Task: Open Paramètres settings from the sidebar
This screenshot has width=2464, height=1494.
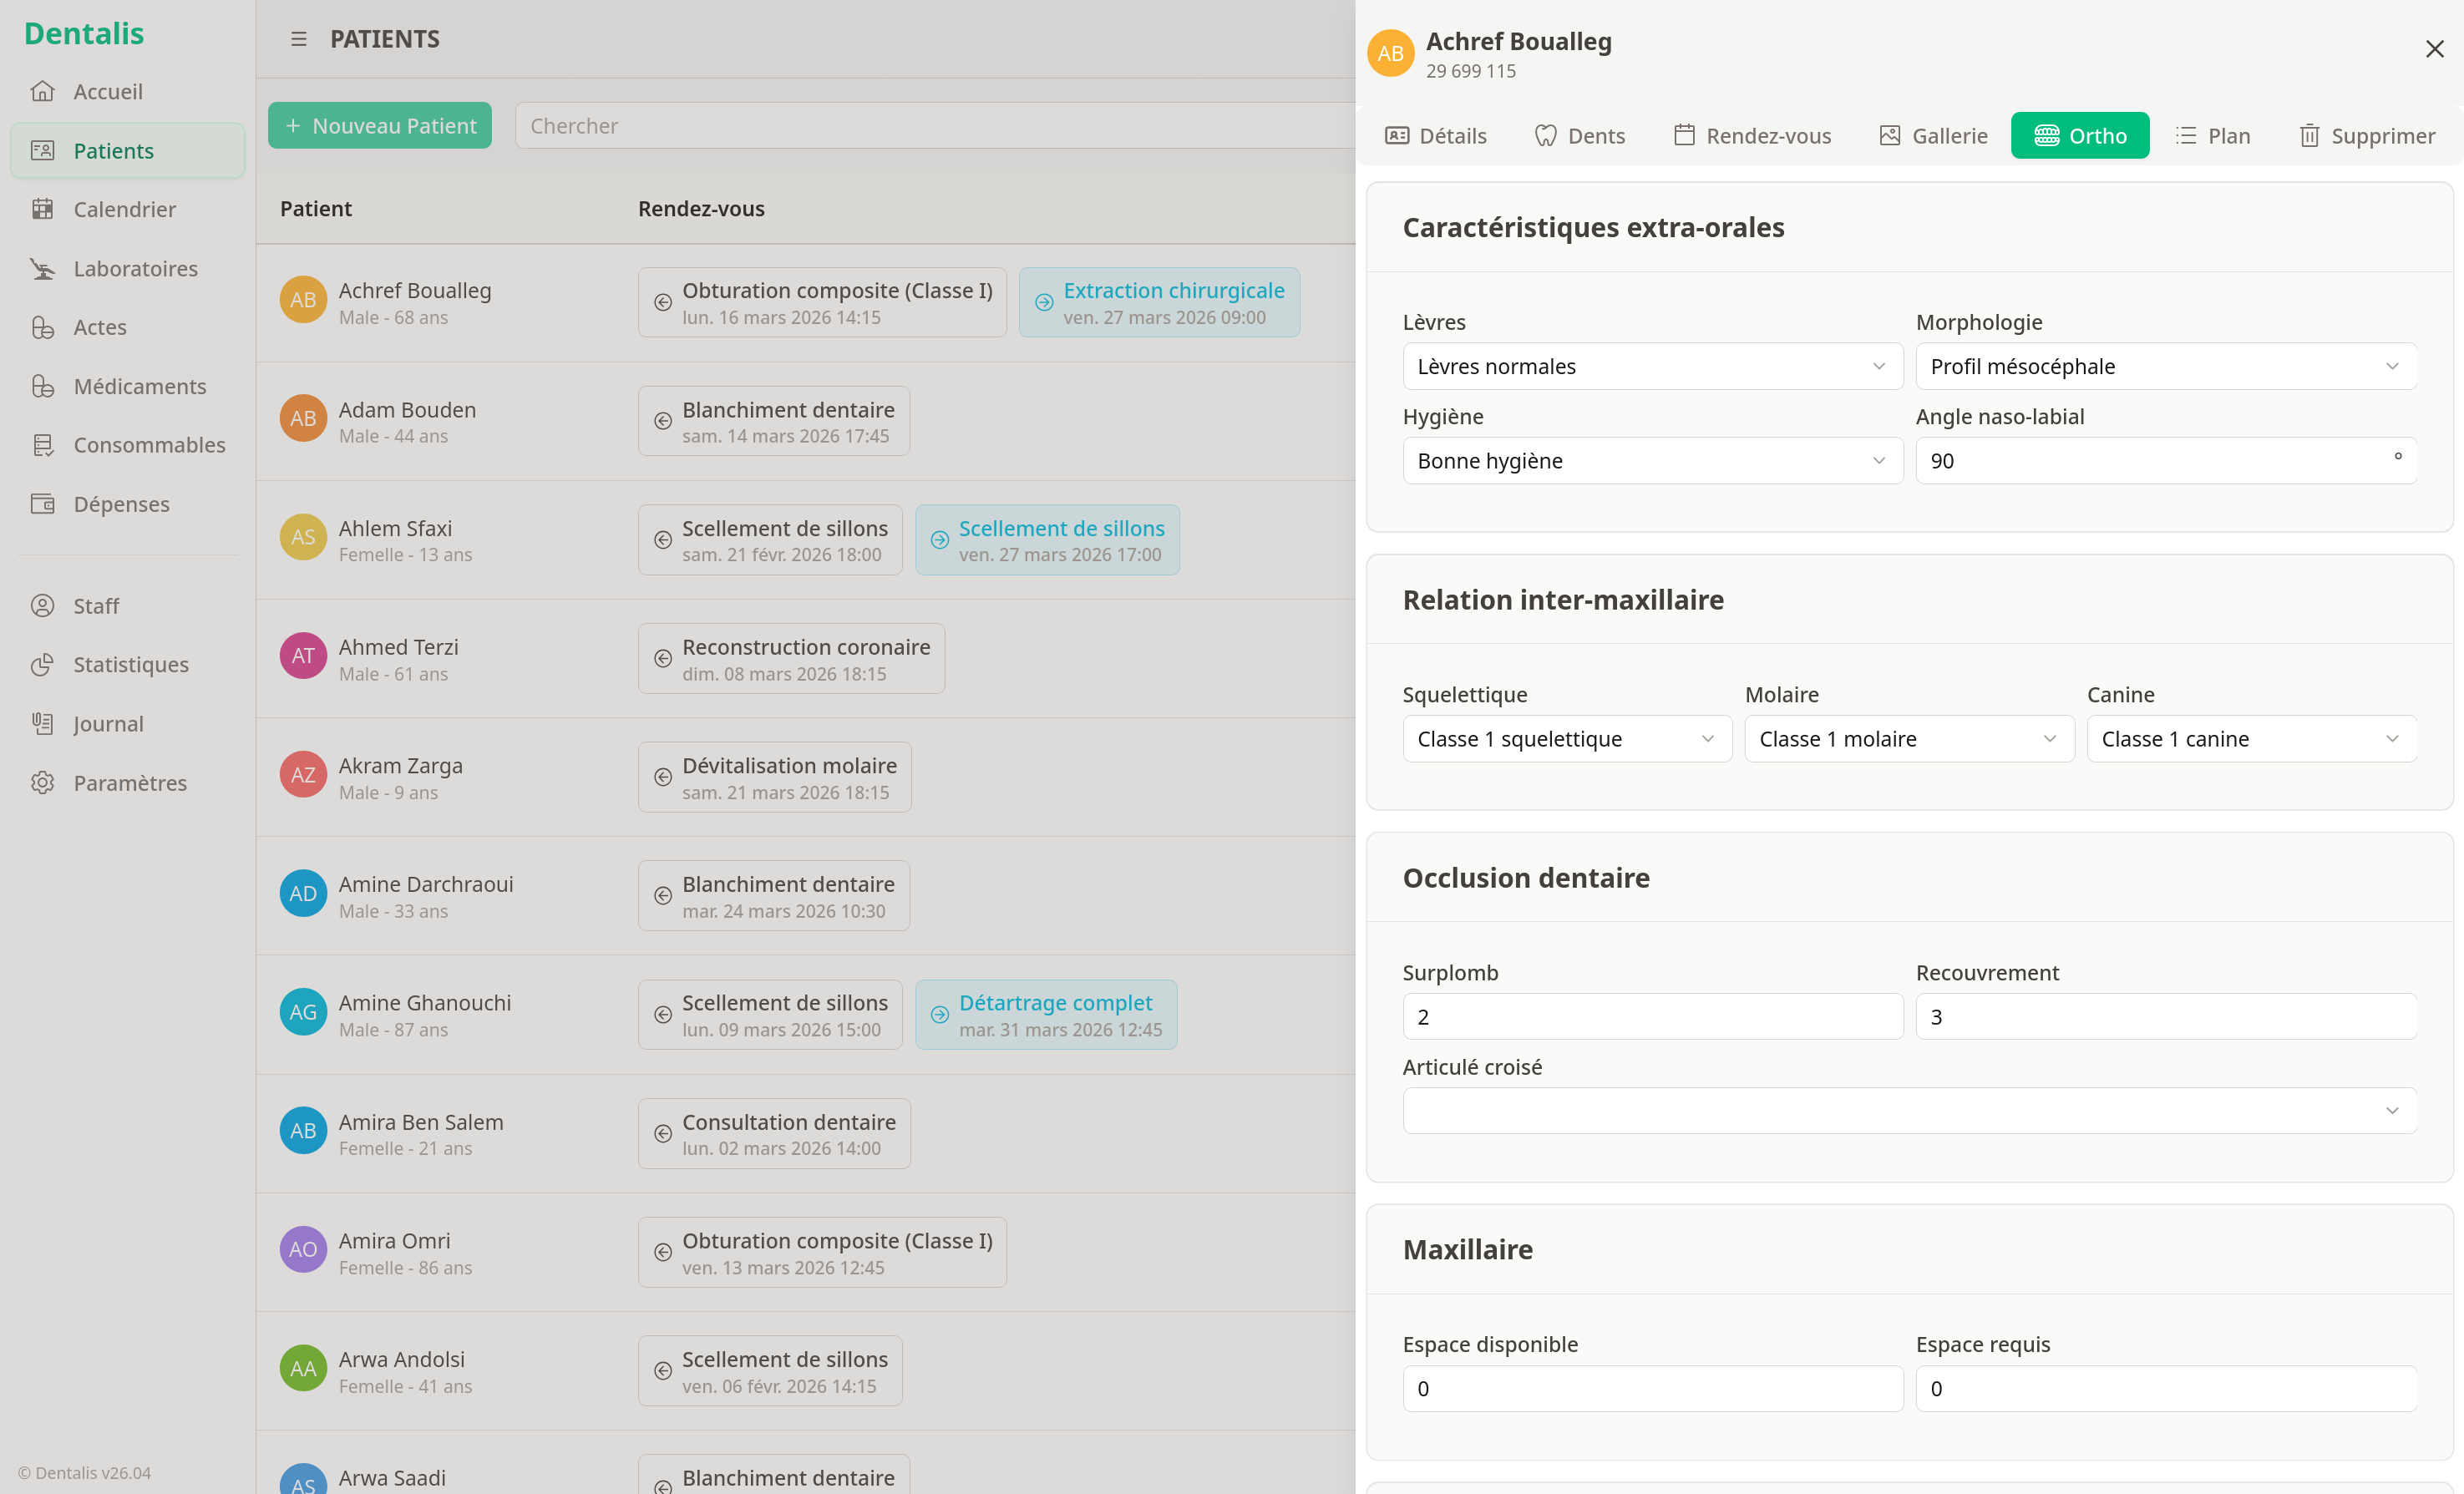Action: coord(129,782)
